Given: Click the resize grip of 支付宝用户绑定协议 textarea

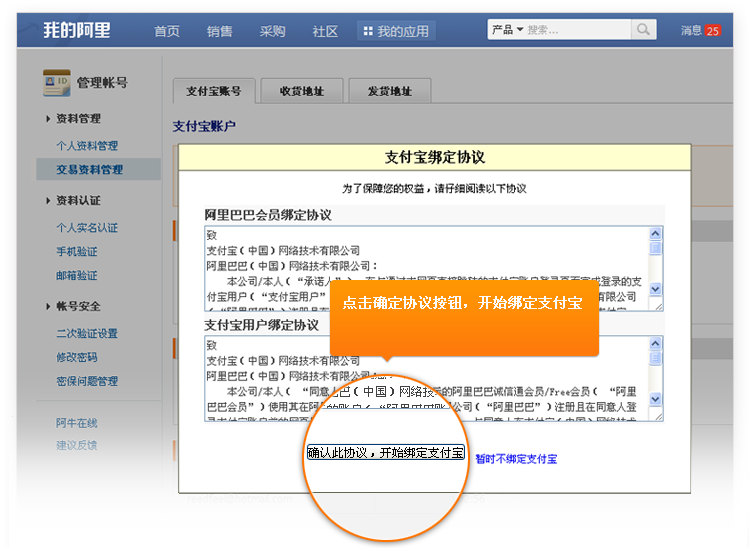Looking at the screenshot, I should [658, 416].
